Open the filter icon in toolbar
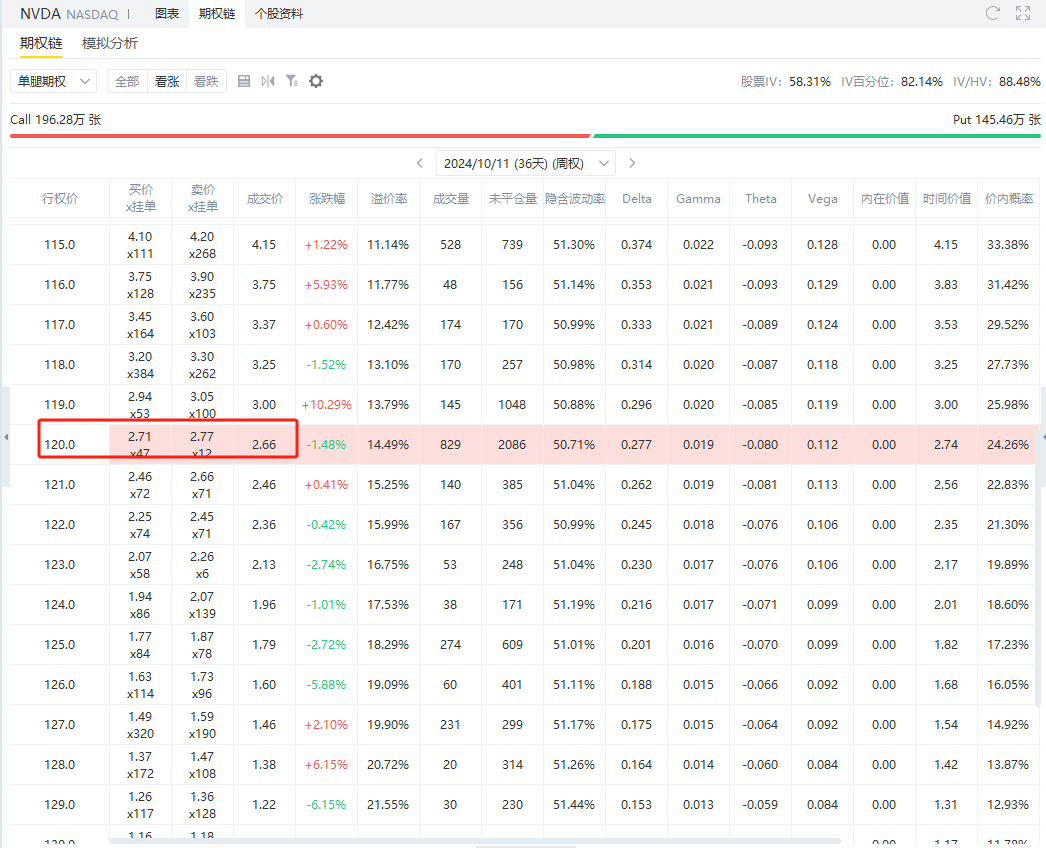 (x=292, y=81)
